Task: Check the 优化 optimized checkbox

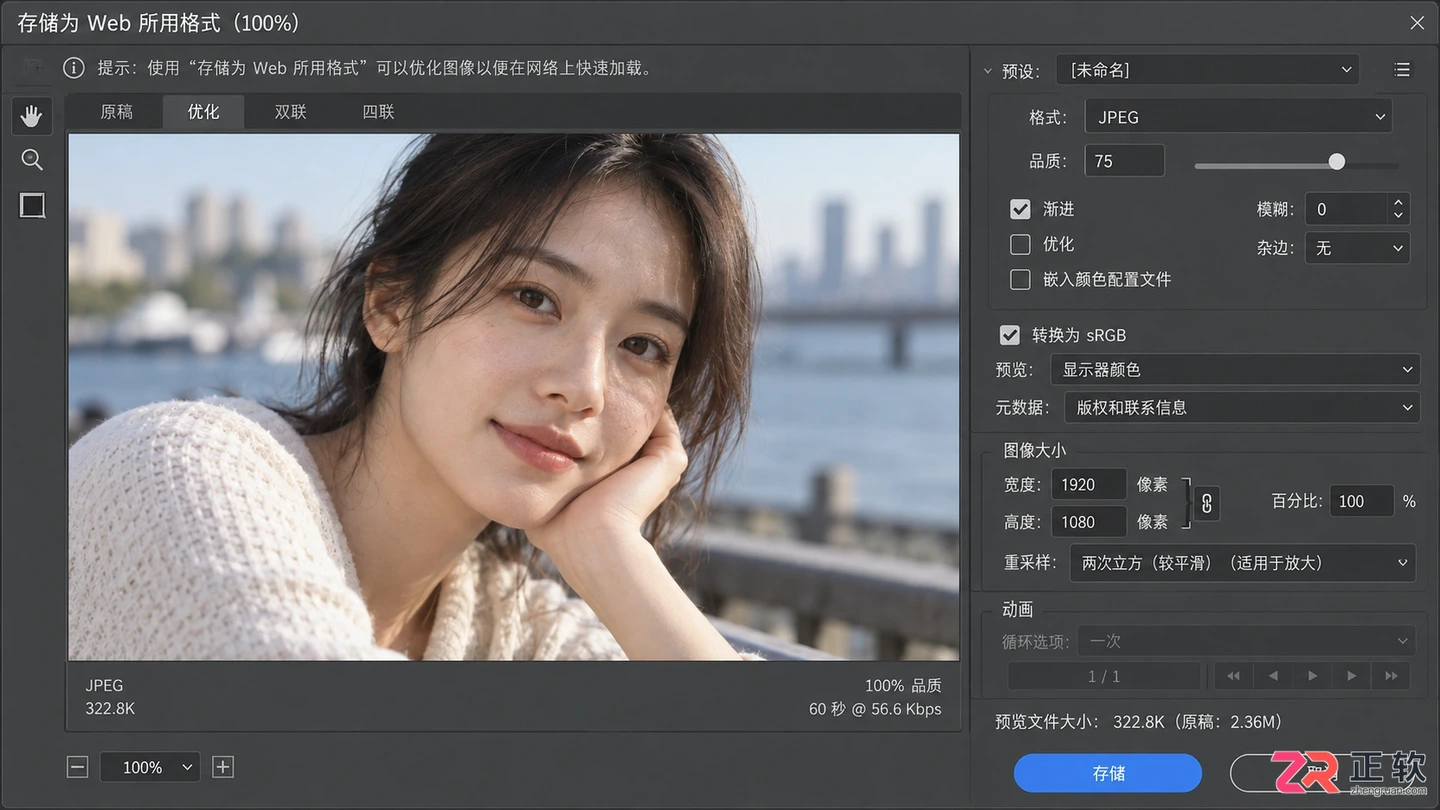Action: (x=1020, y=244)
